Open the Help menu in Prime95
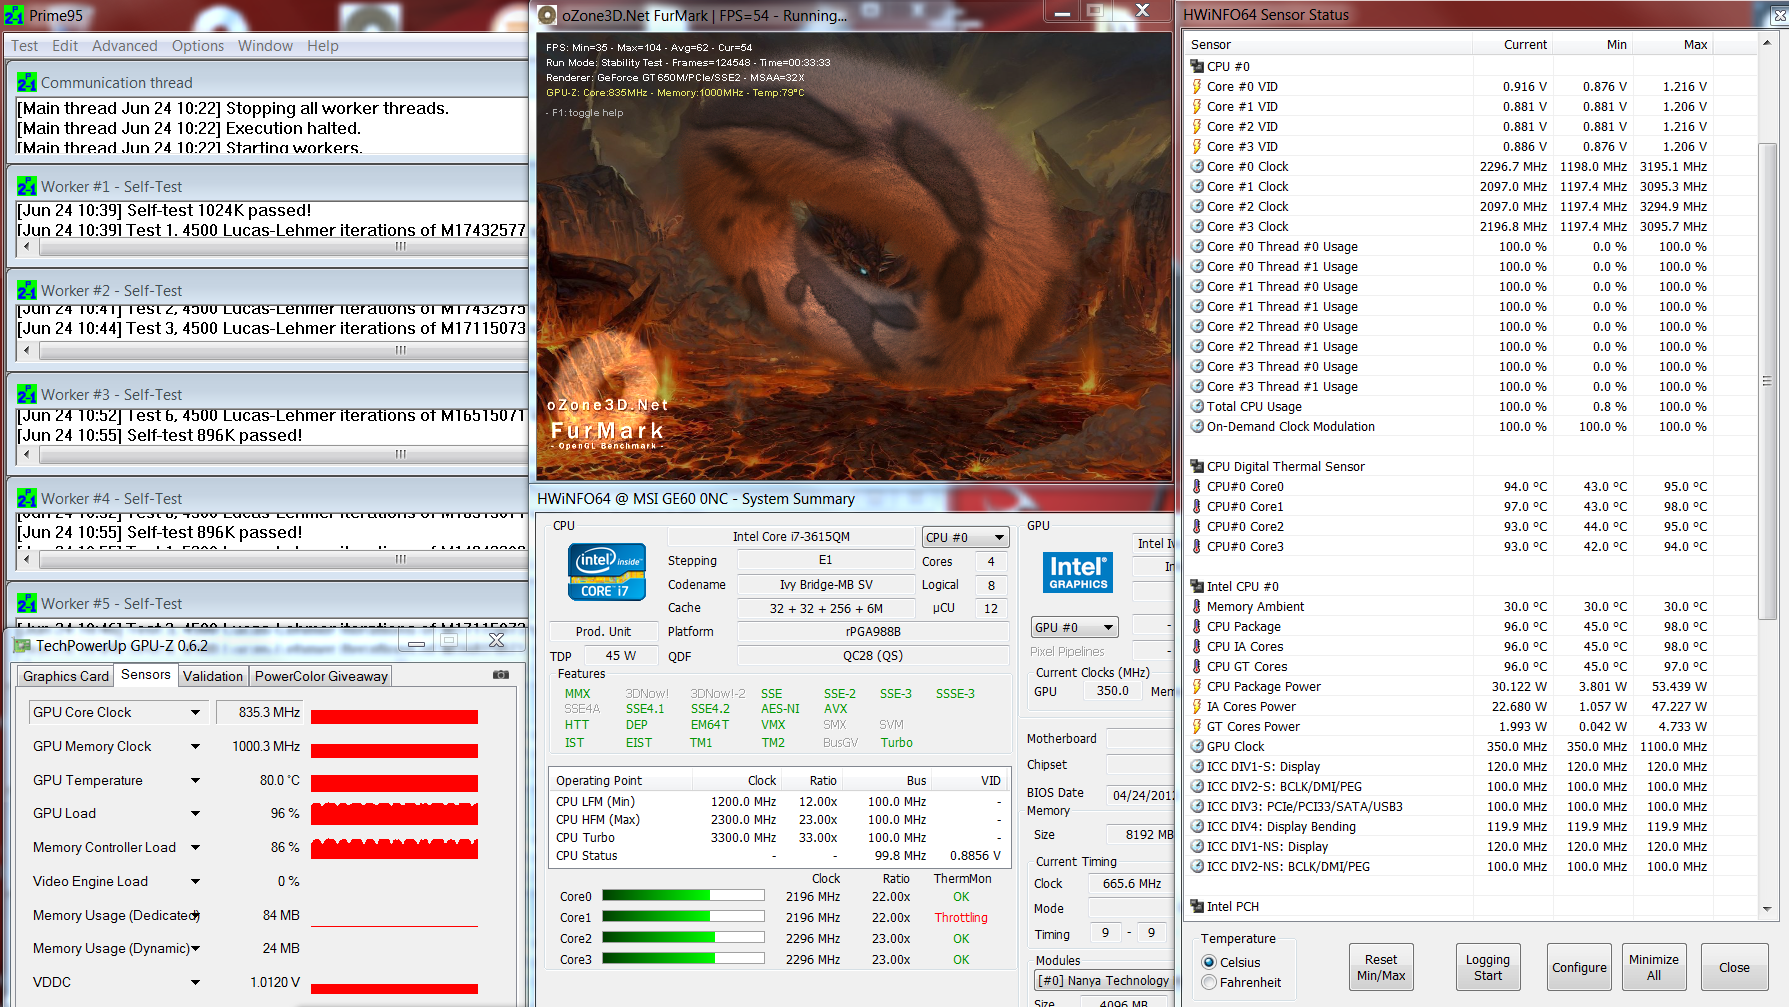This screenshot has width=1789, height=1007. click(323, 46)
